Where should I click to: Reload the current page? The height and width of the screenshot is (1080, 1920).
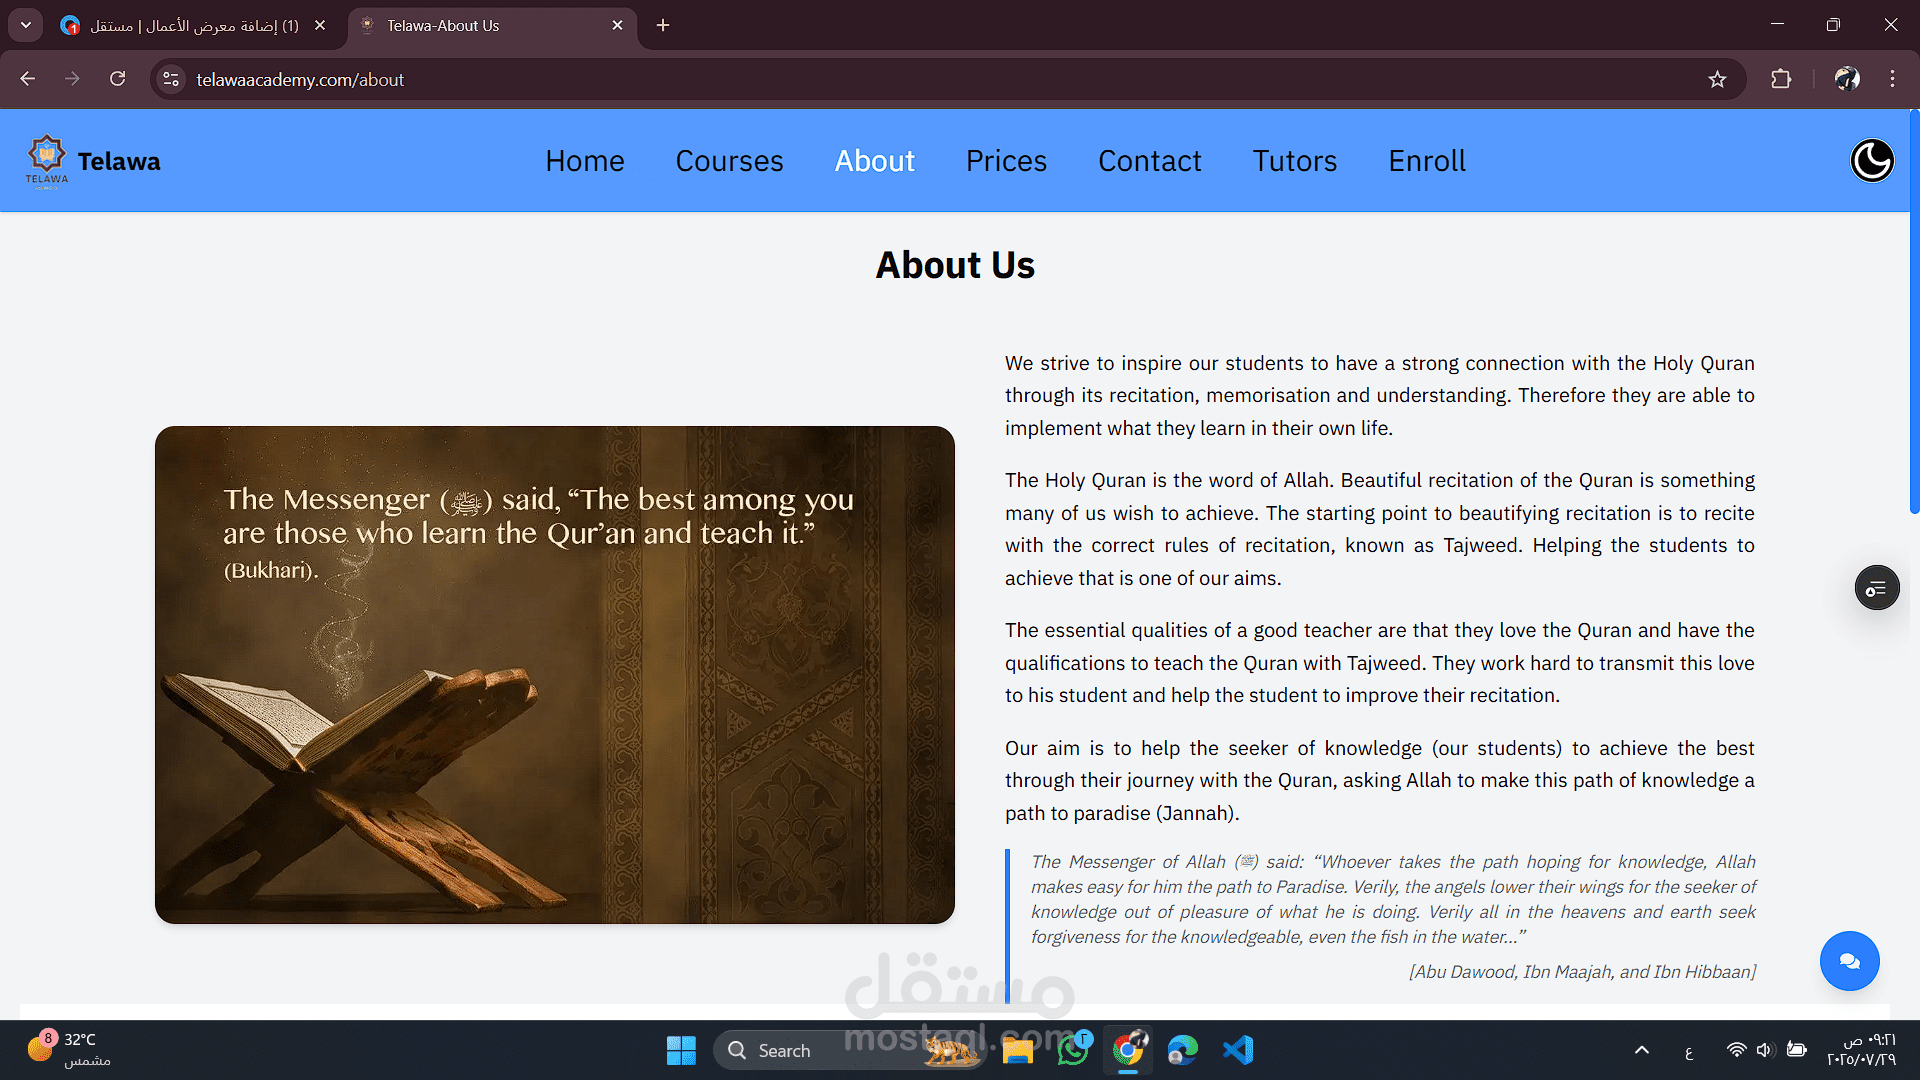click(117, 79)
